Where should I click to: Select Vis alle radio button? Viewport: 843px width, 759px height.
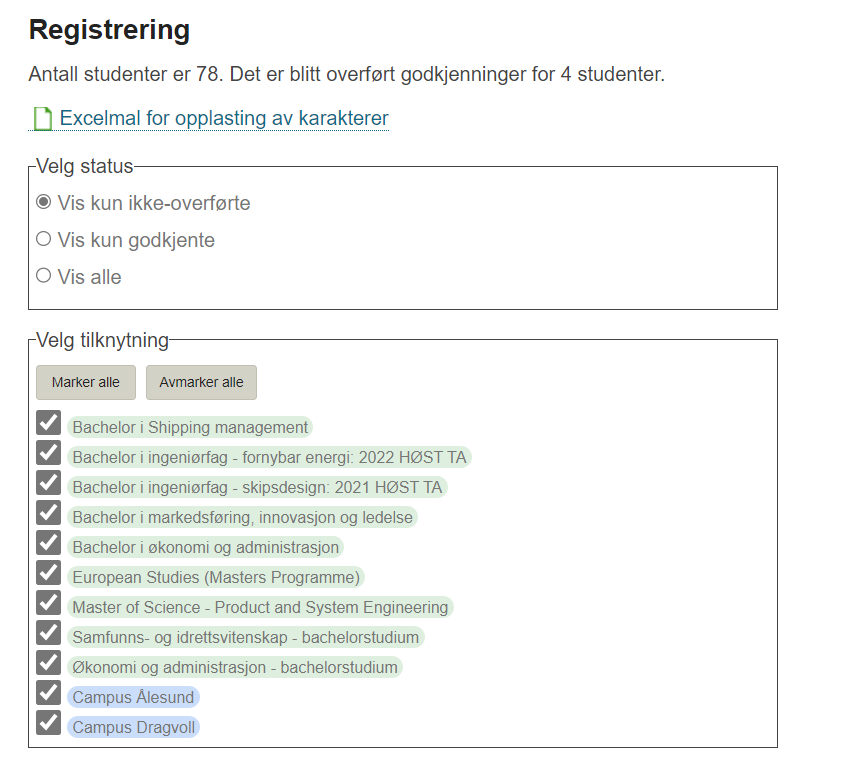pos(44,276)
